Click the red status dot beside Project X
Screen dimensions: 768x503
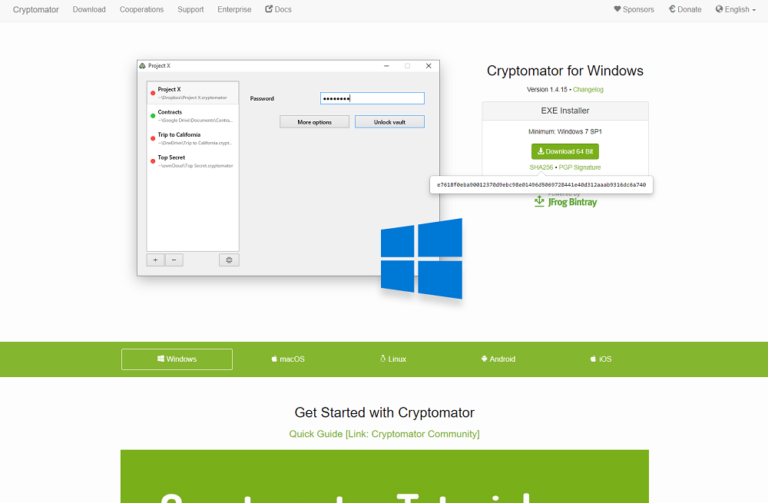point(153,93)
